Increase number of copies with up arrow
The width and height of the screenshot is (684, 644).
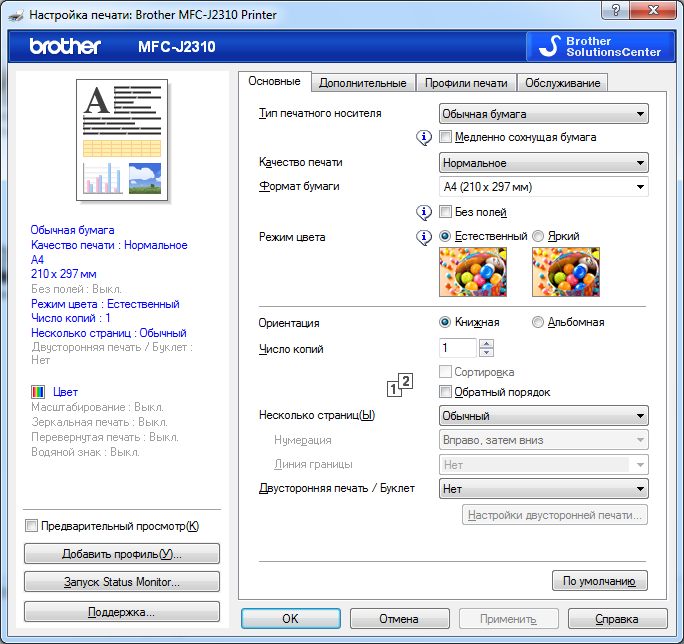[486, 343]
